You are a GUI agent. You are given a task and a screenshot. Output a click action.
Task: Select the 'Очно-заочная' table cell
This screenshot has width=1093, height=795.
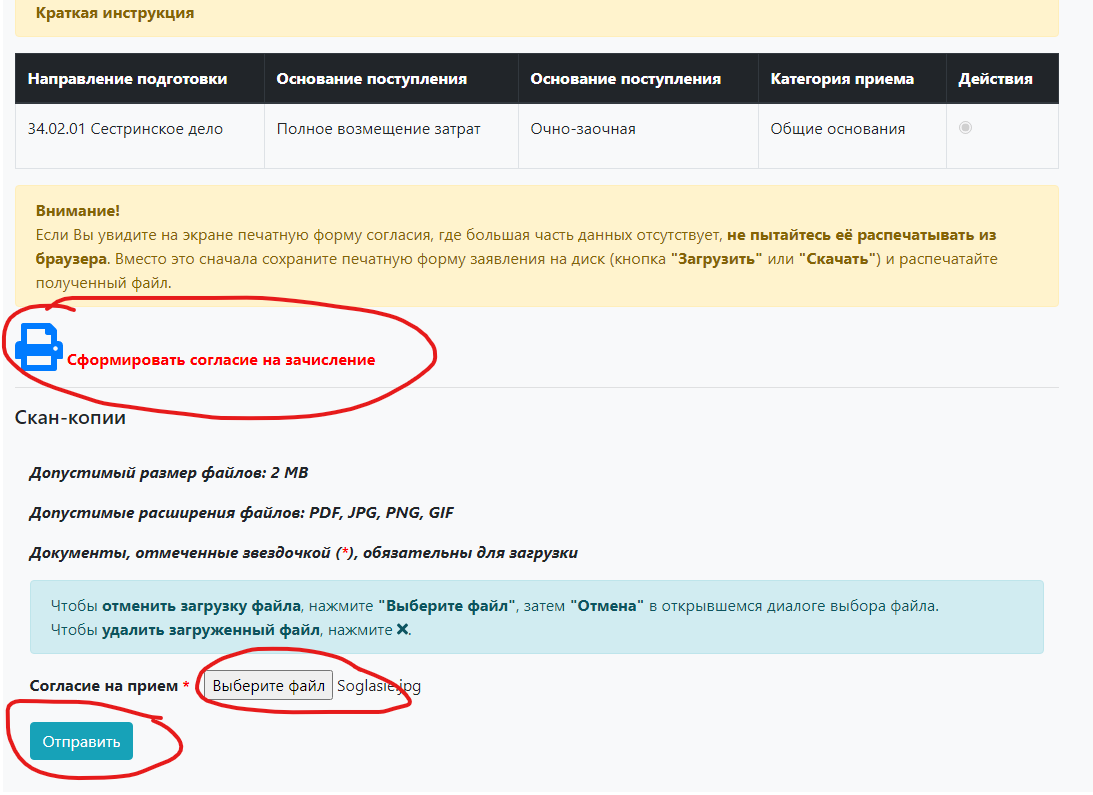[583, 129]
